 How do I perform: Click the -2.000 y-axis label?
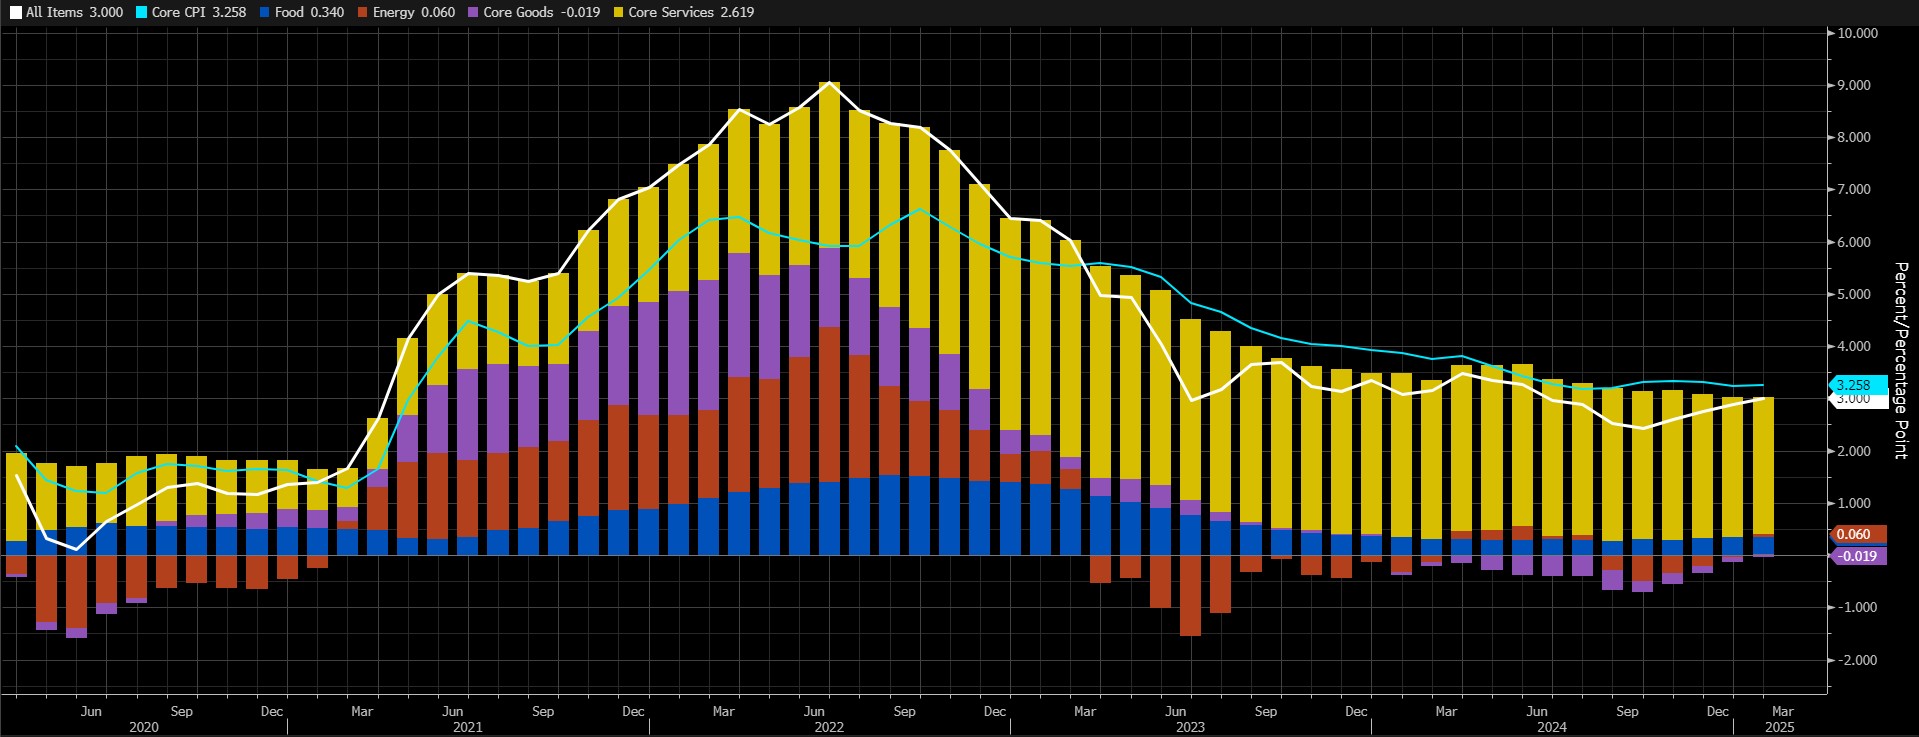[1856, 660]
